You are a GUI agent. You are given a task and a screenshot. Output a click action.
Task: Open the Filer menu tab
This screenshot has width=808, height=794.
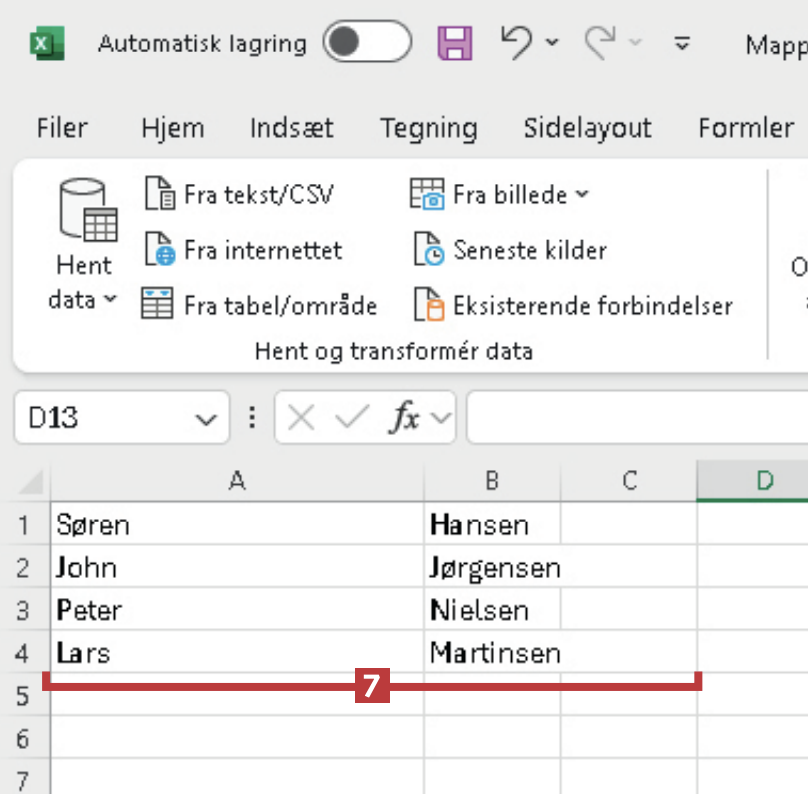(x=62, y=128)
